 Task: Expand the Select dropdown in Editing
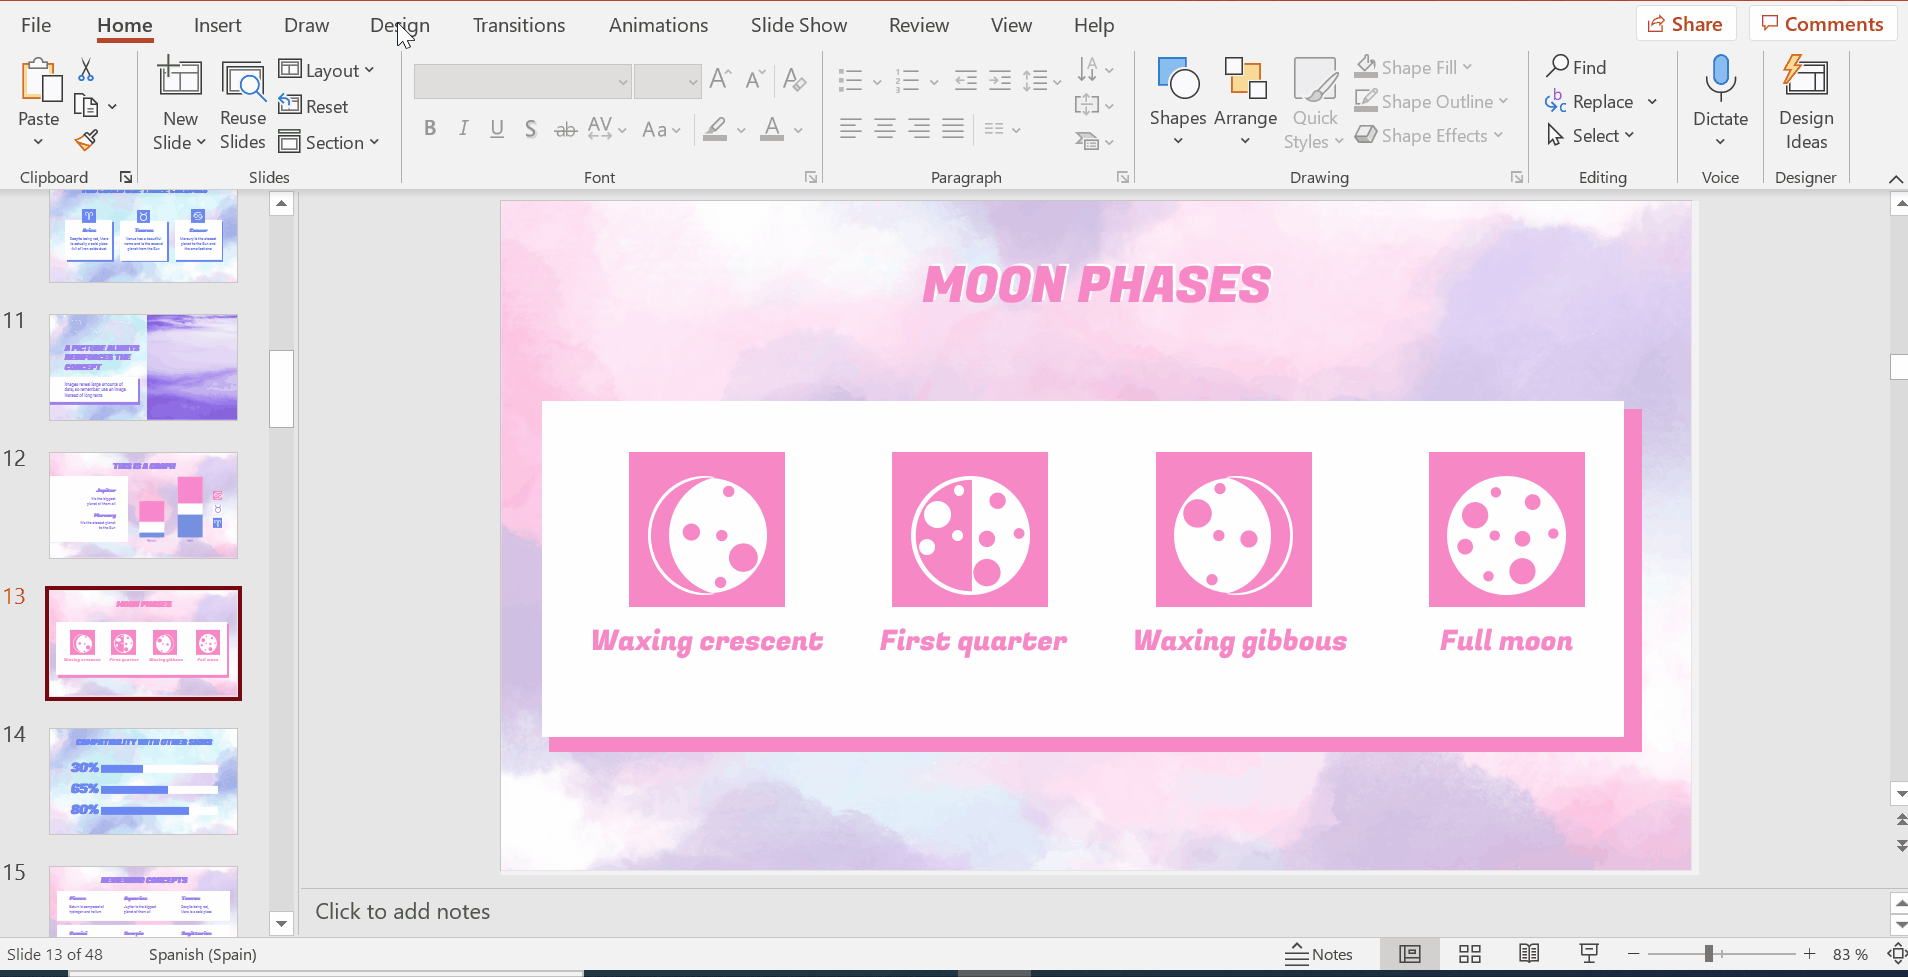tap(1591, 136)
